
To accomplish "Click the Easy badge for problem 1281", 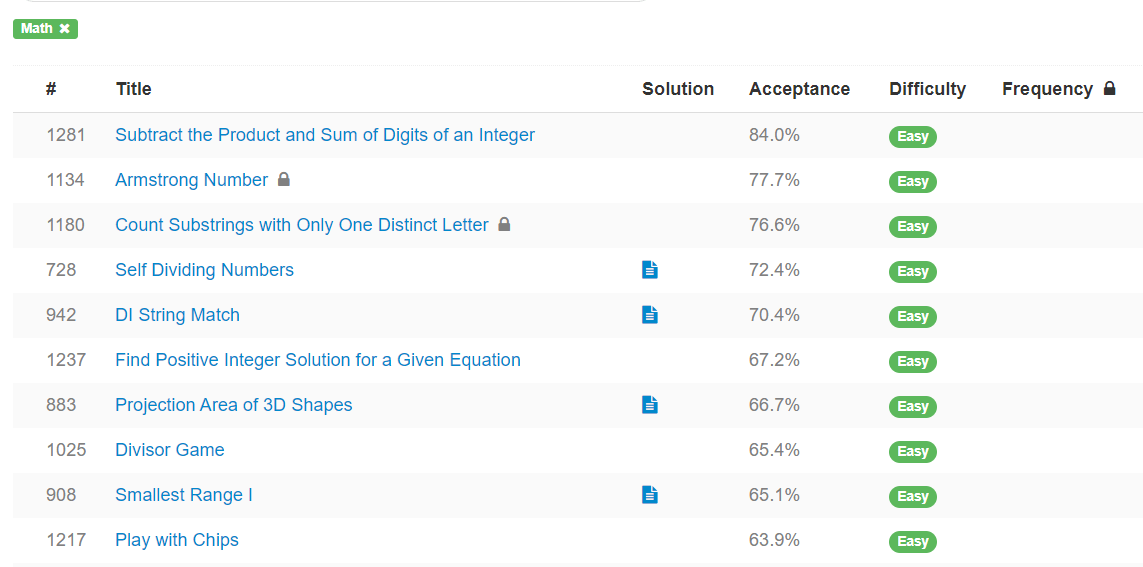I will point(913,136).
